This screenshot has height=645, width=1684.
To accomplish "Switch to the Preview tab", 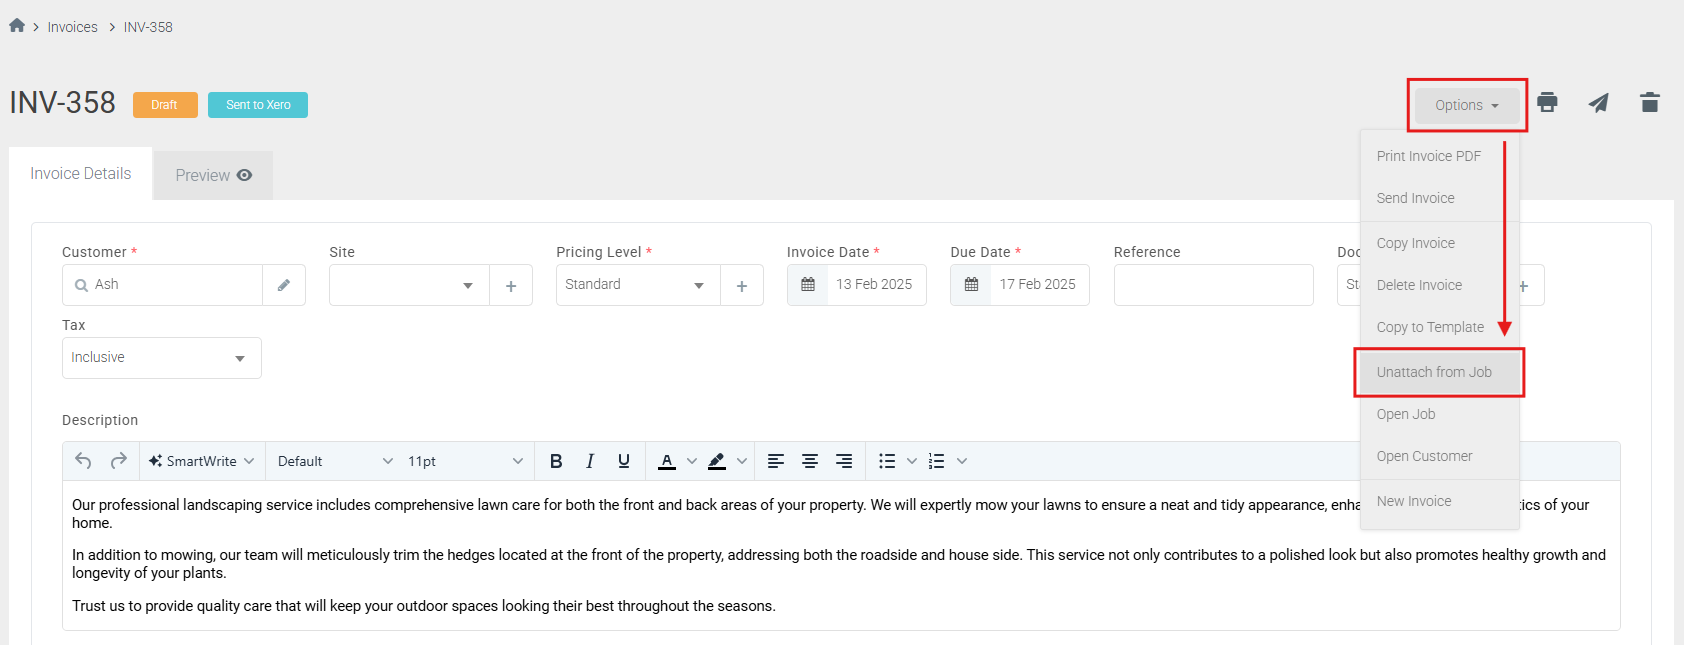I will coord(213,175).
